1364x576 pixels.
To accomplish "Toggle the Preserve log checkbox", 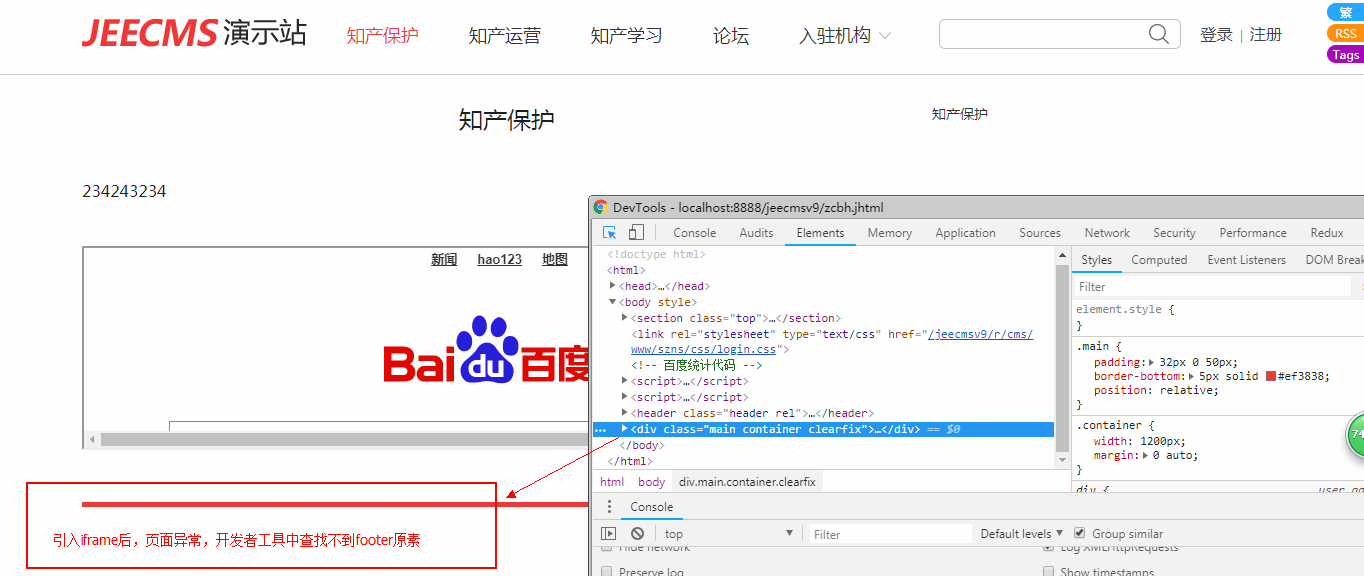I will tap(607, 572).
